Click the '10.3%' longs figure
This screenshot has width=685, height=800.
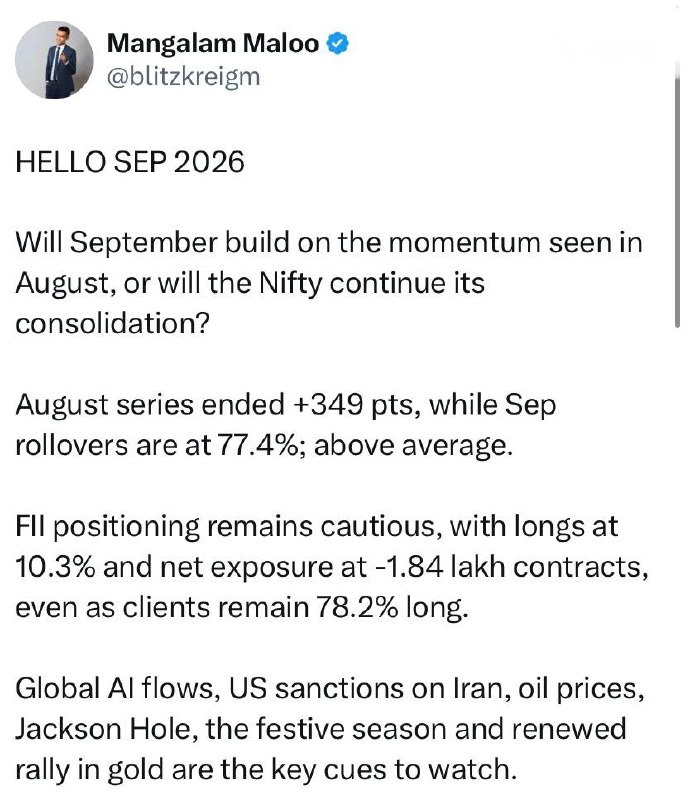coord(55,567)
